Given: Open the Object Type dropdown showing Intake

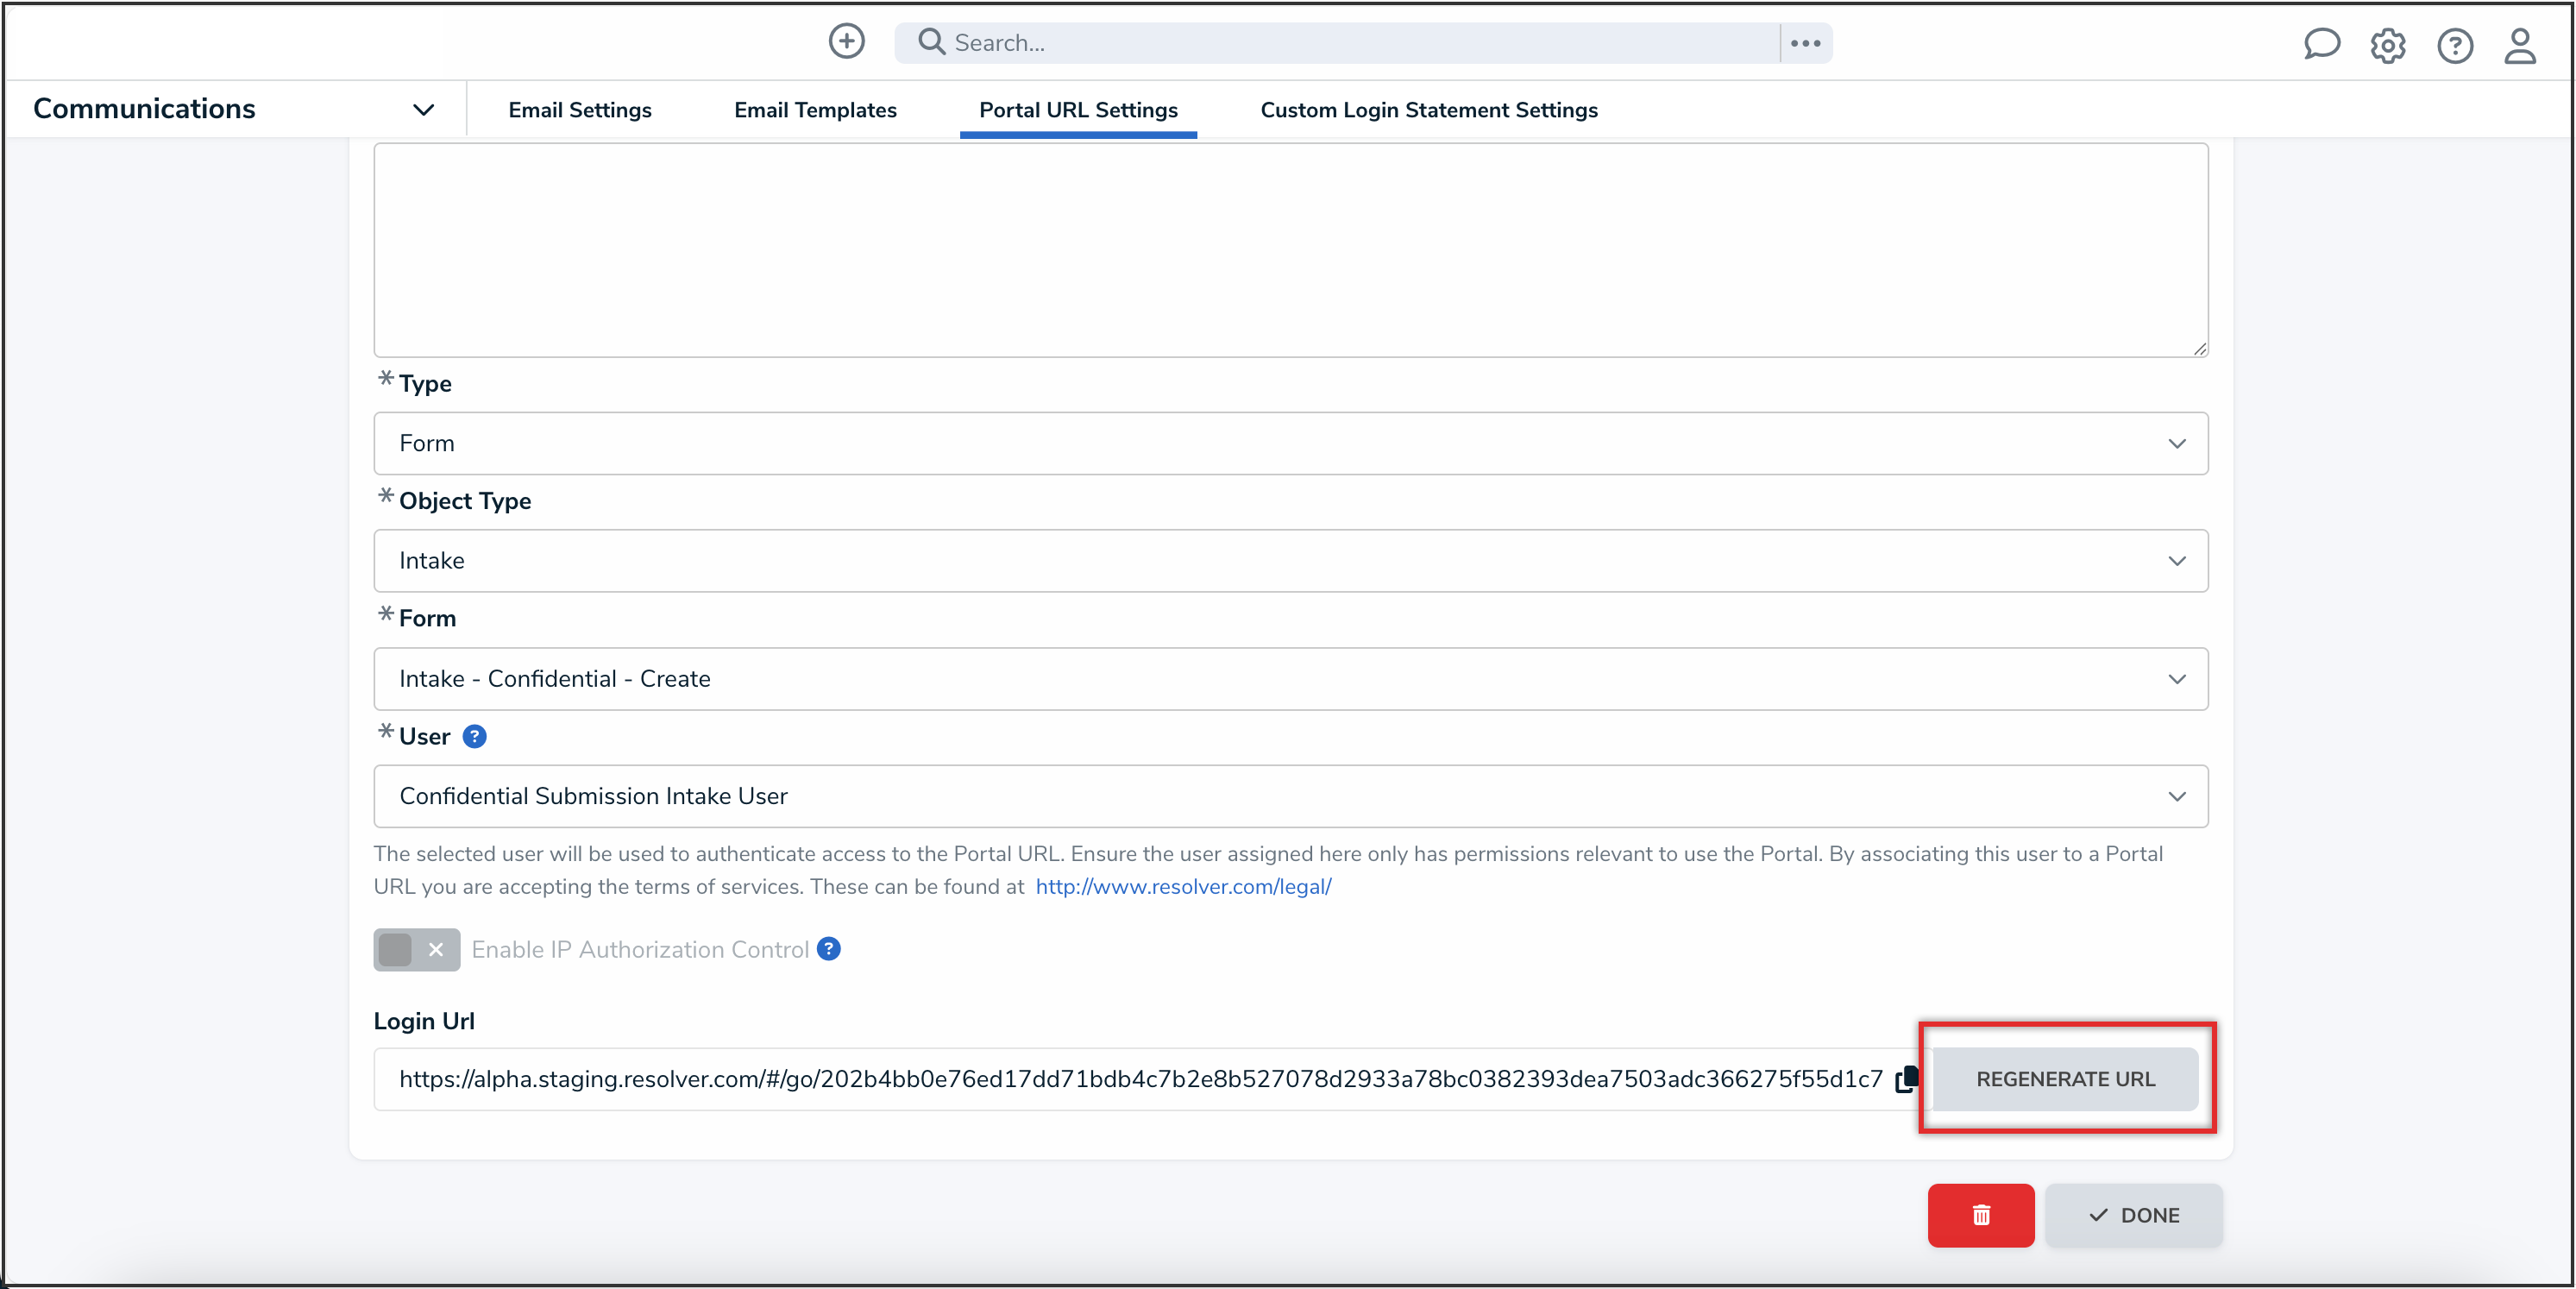Looking at the screenshot, I should click(1289, 560).
